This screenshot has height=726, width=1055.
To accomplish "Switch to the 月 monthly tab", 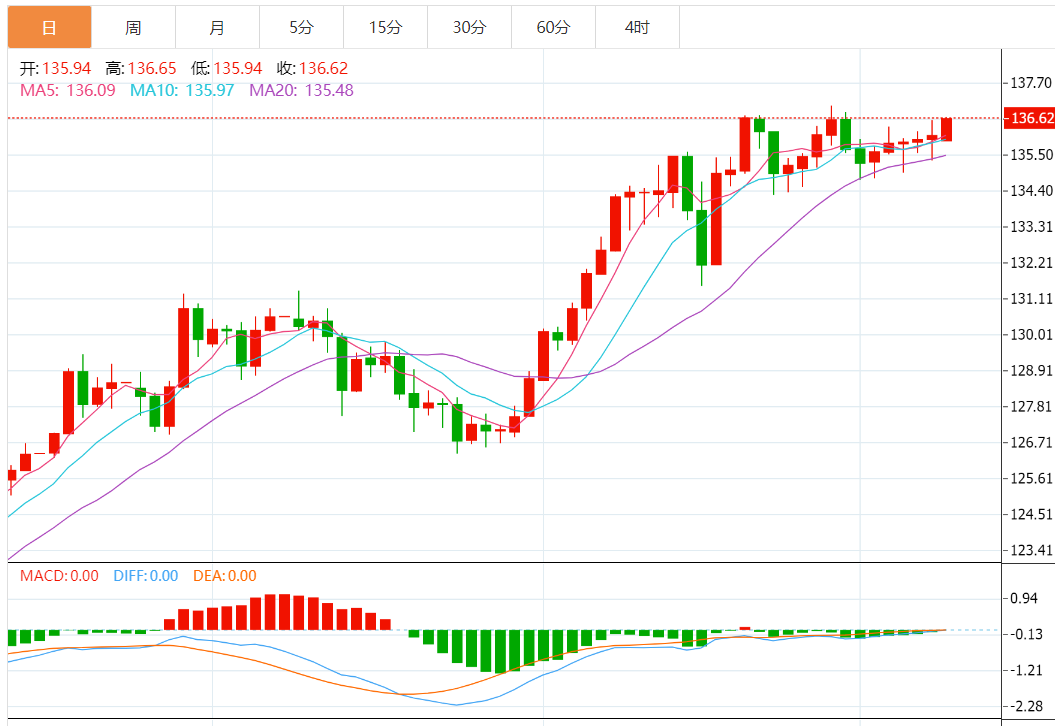I will [x=217, y=28].
